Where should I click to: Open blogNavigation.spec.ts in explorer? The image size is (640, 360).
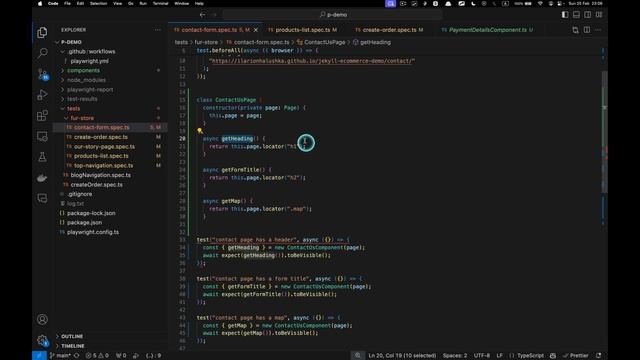pos(100,175)
